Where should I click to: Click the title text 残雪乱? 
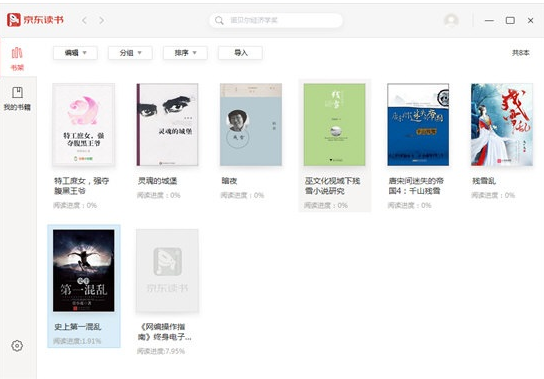[484, 181]
